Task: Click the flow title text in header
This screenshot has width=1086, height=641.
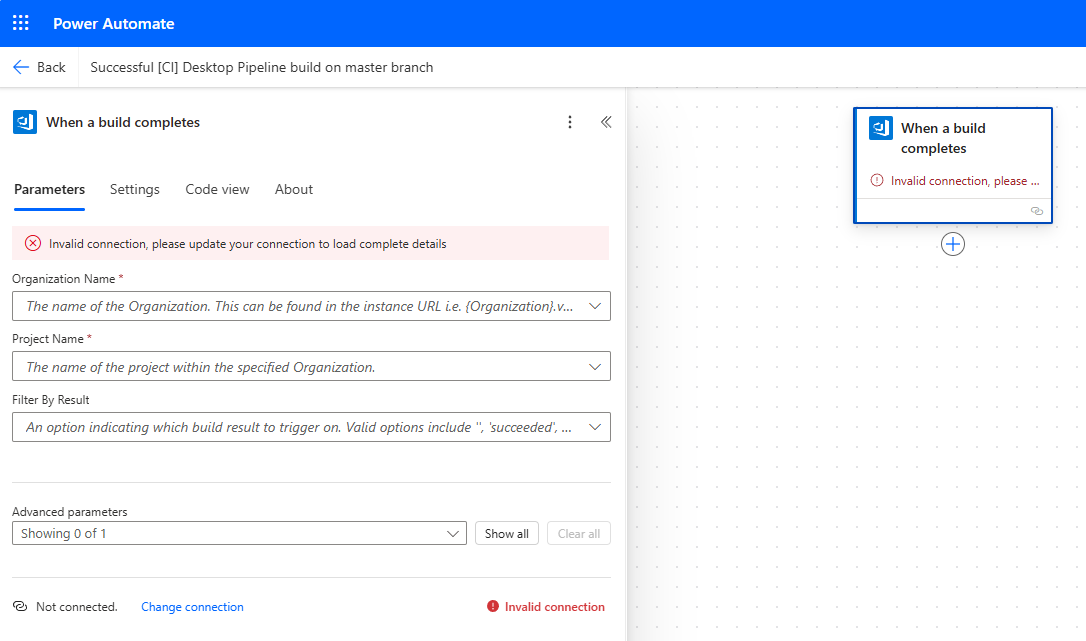Action: (262, 67)
